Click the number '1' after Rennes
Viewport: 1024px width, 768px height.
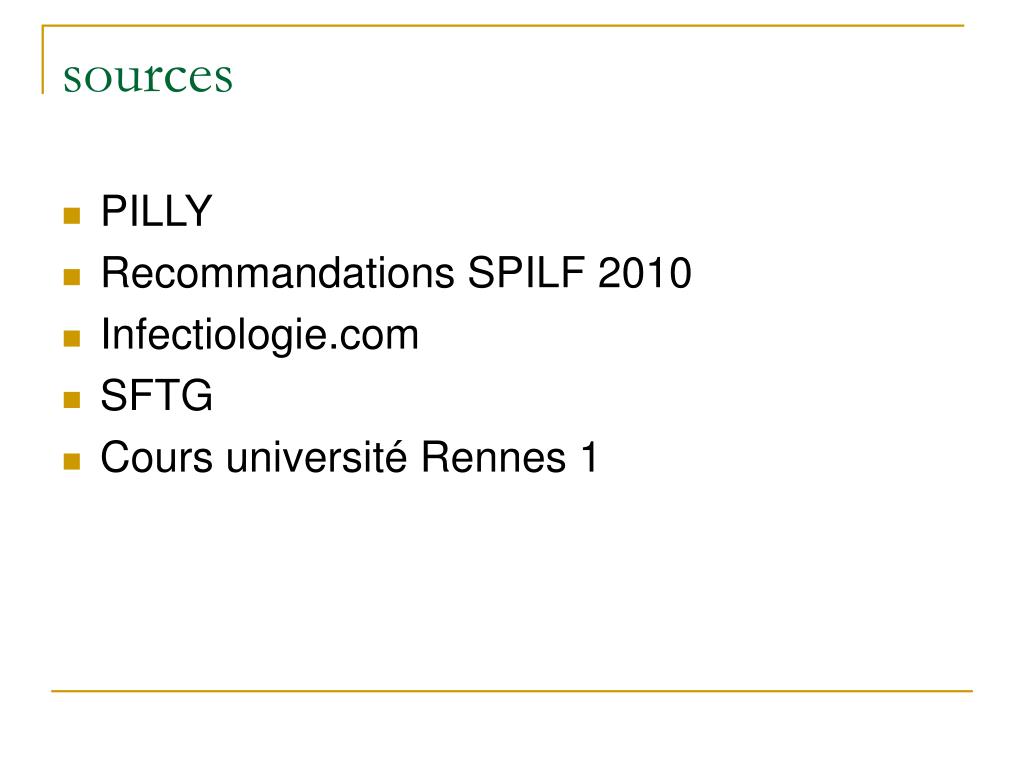[589, 456]
